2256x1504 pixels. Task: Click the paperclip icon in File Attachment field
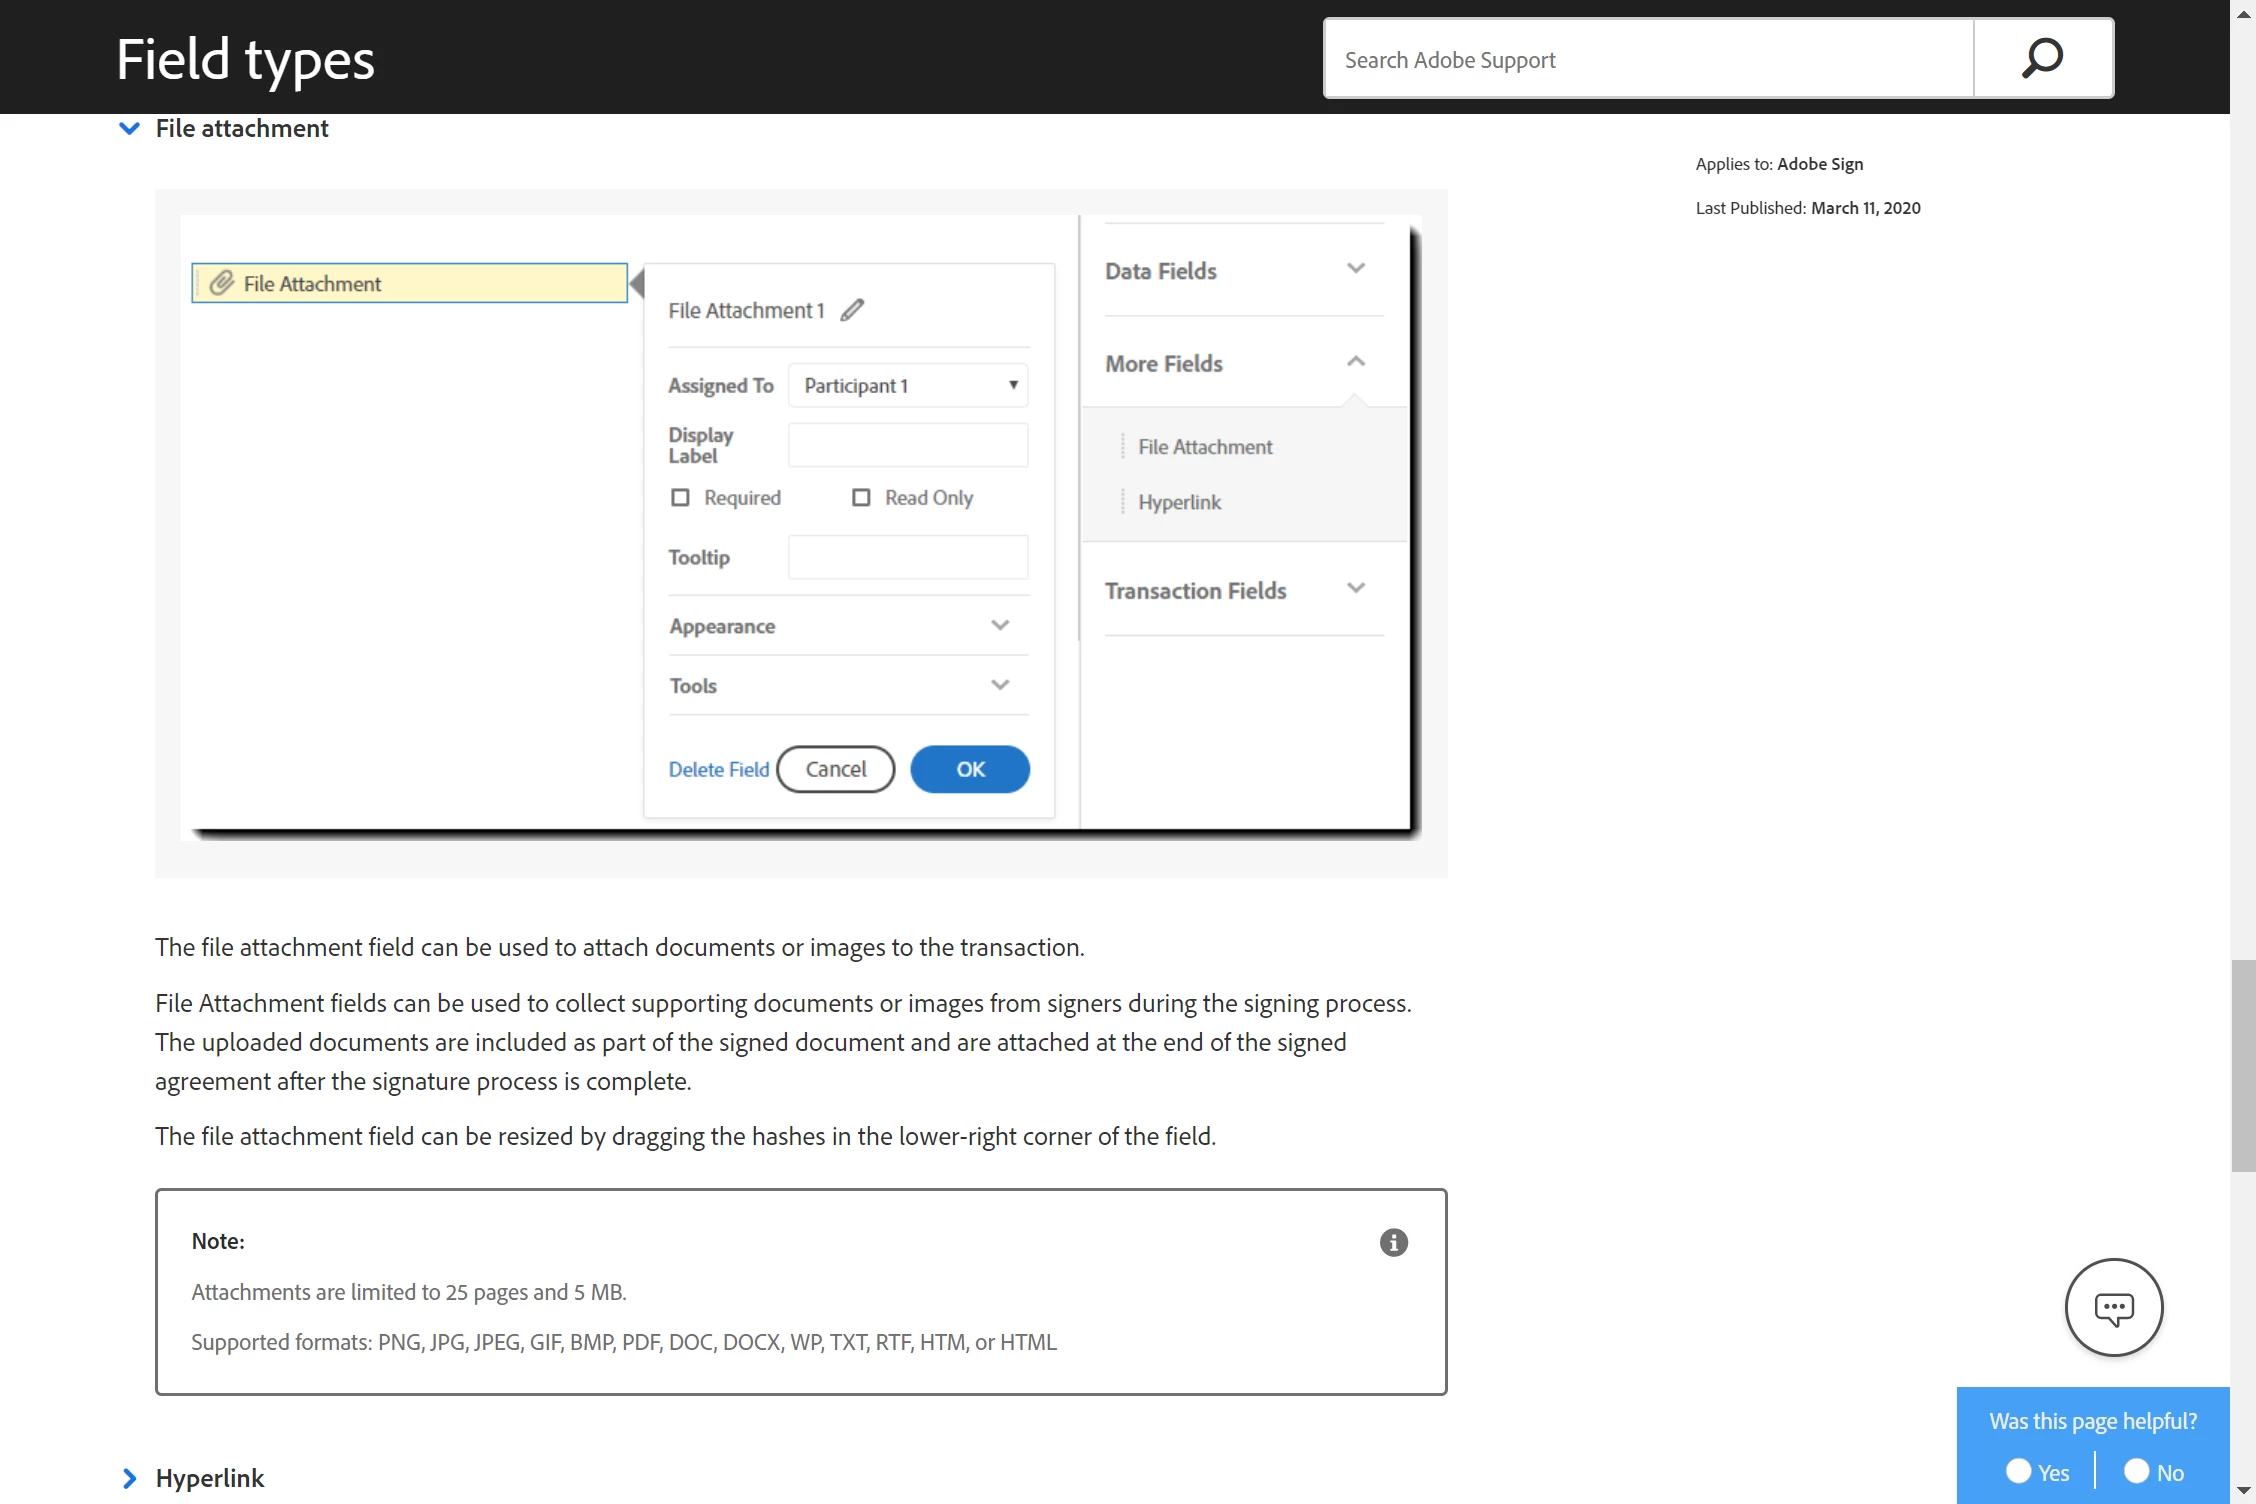(x=221, y=283)
